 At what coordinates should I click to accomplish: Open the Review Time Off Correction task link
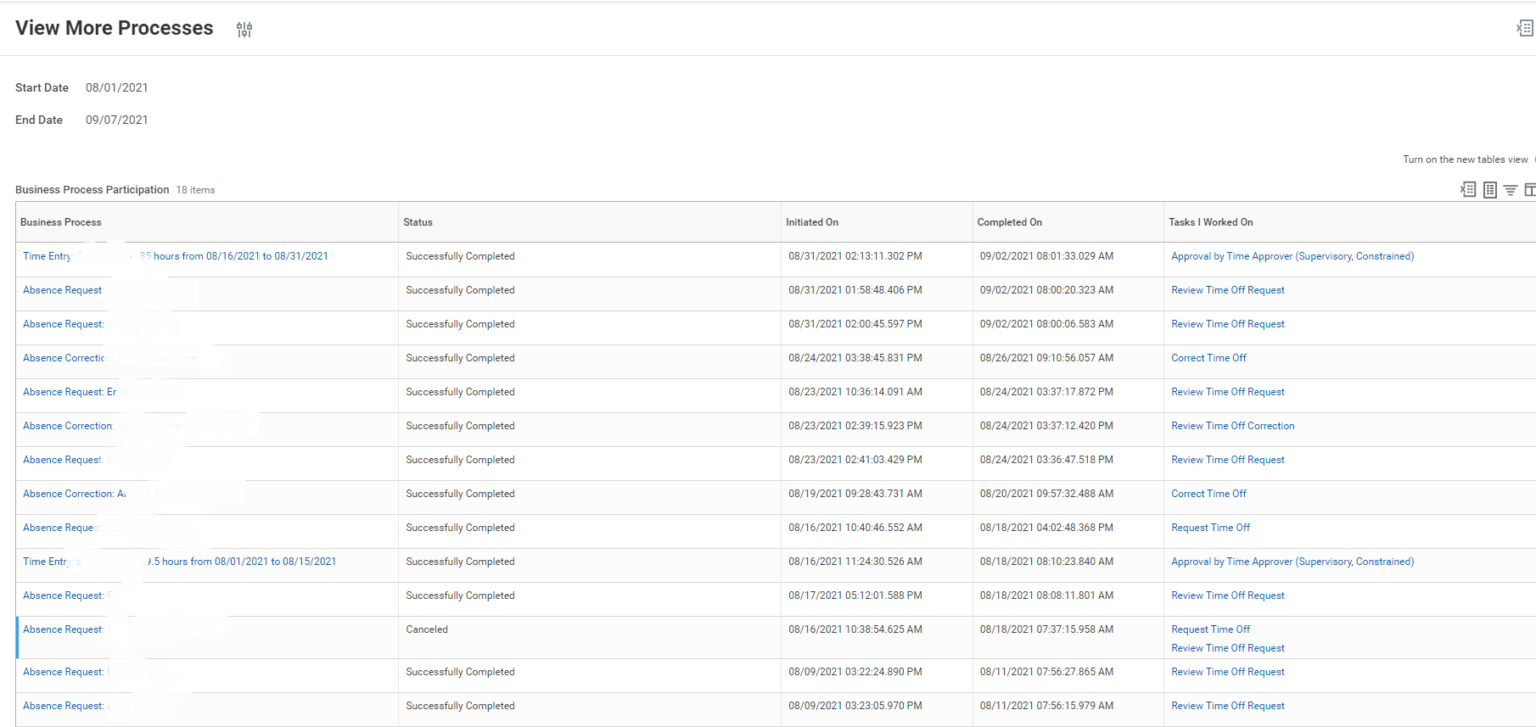[x=1234, y=425]
